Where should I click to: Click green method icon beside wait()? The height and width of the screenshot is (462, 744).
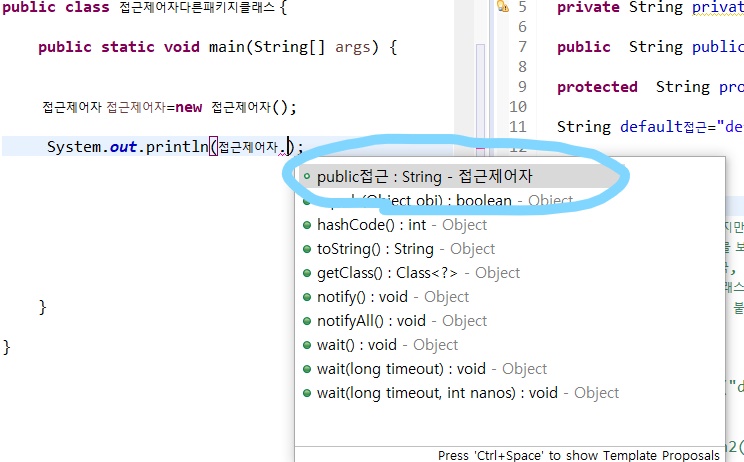click(307, 345)
